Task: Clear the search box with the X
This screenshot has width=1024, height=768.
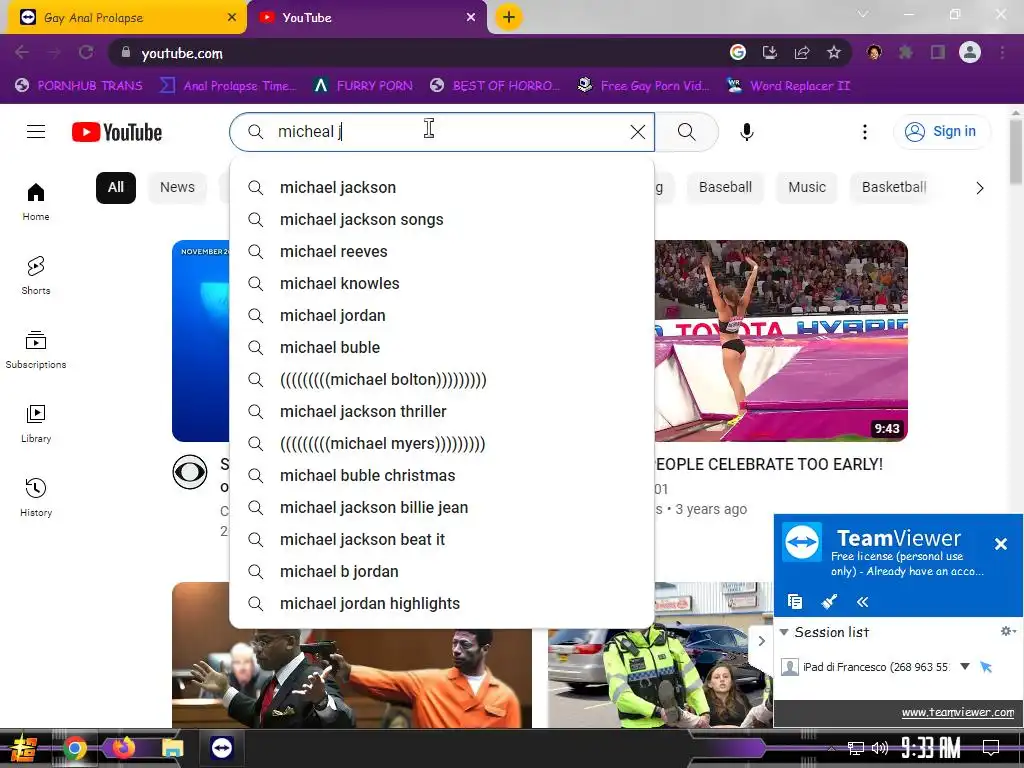Action: pyautogui.click(x=637, y=132)
